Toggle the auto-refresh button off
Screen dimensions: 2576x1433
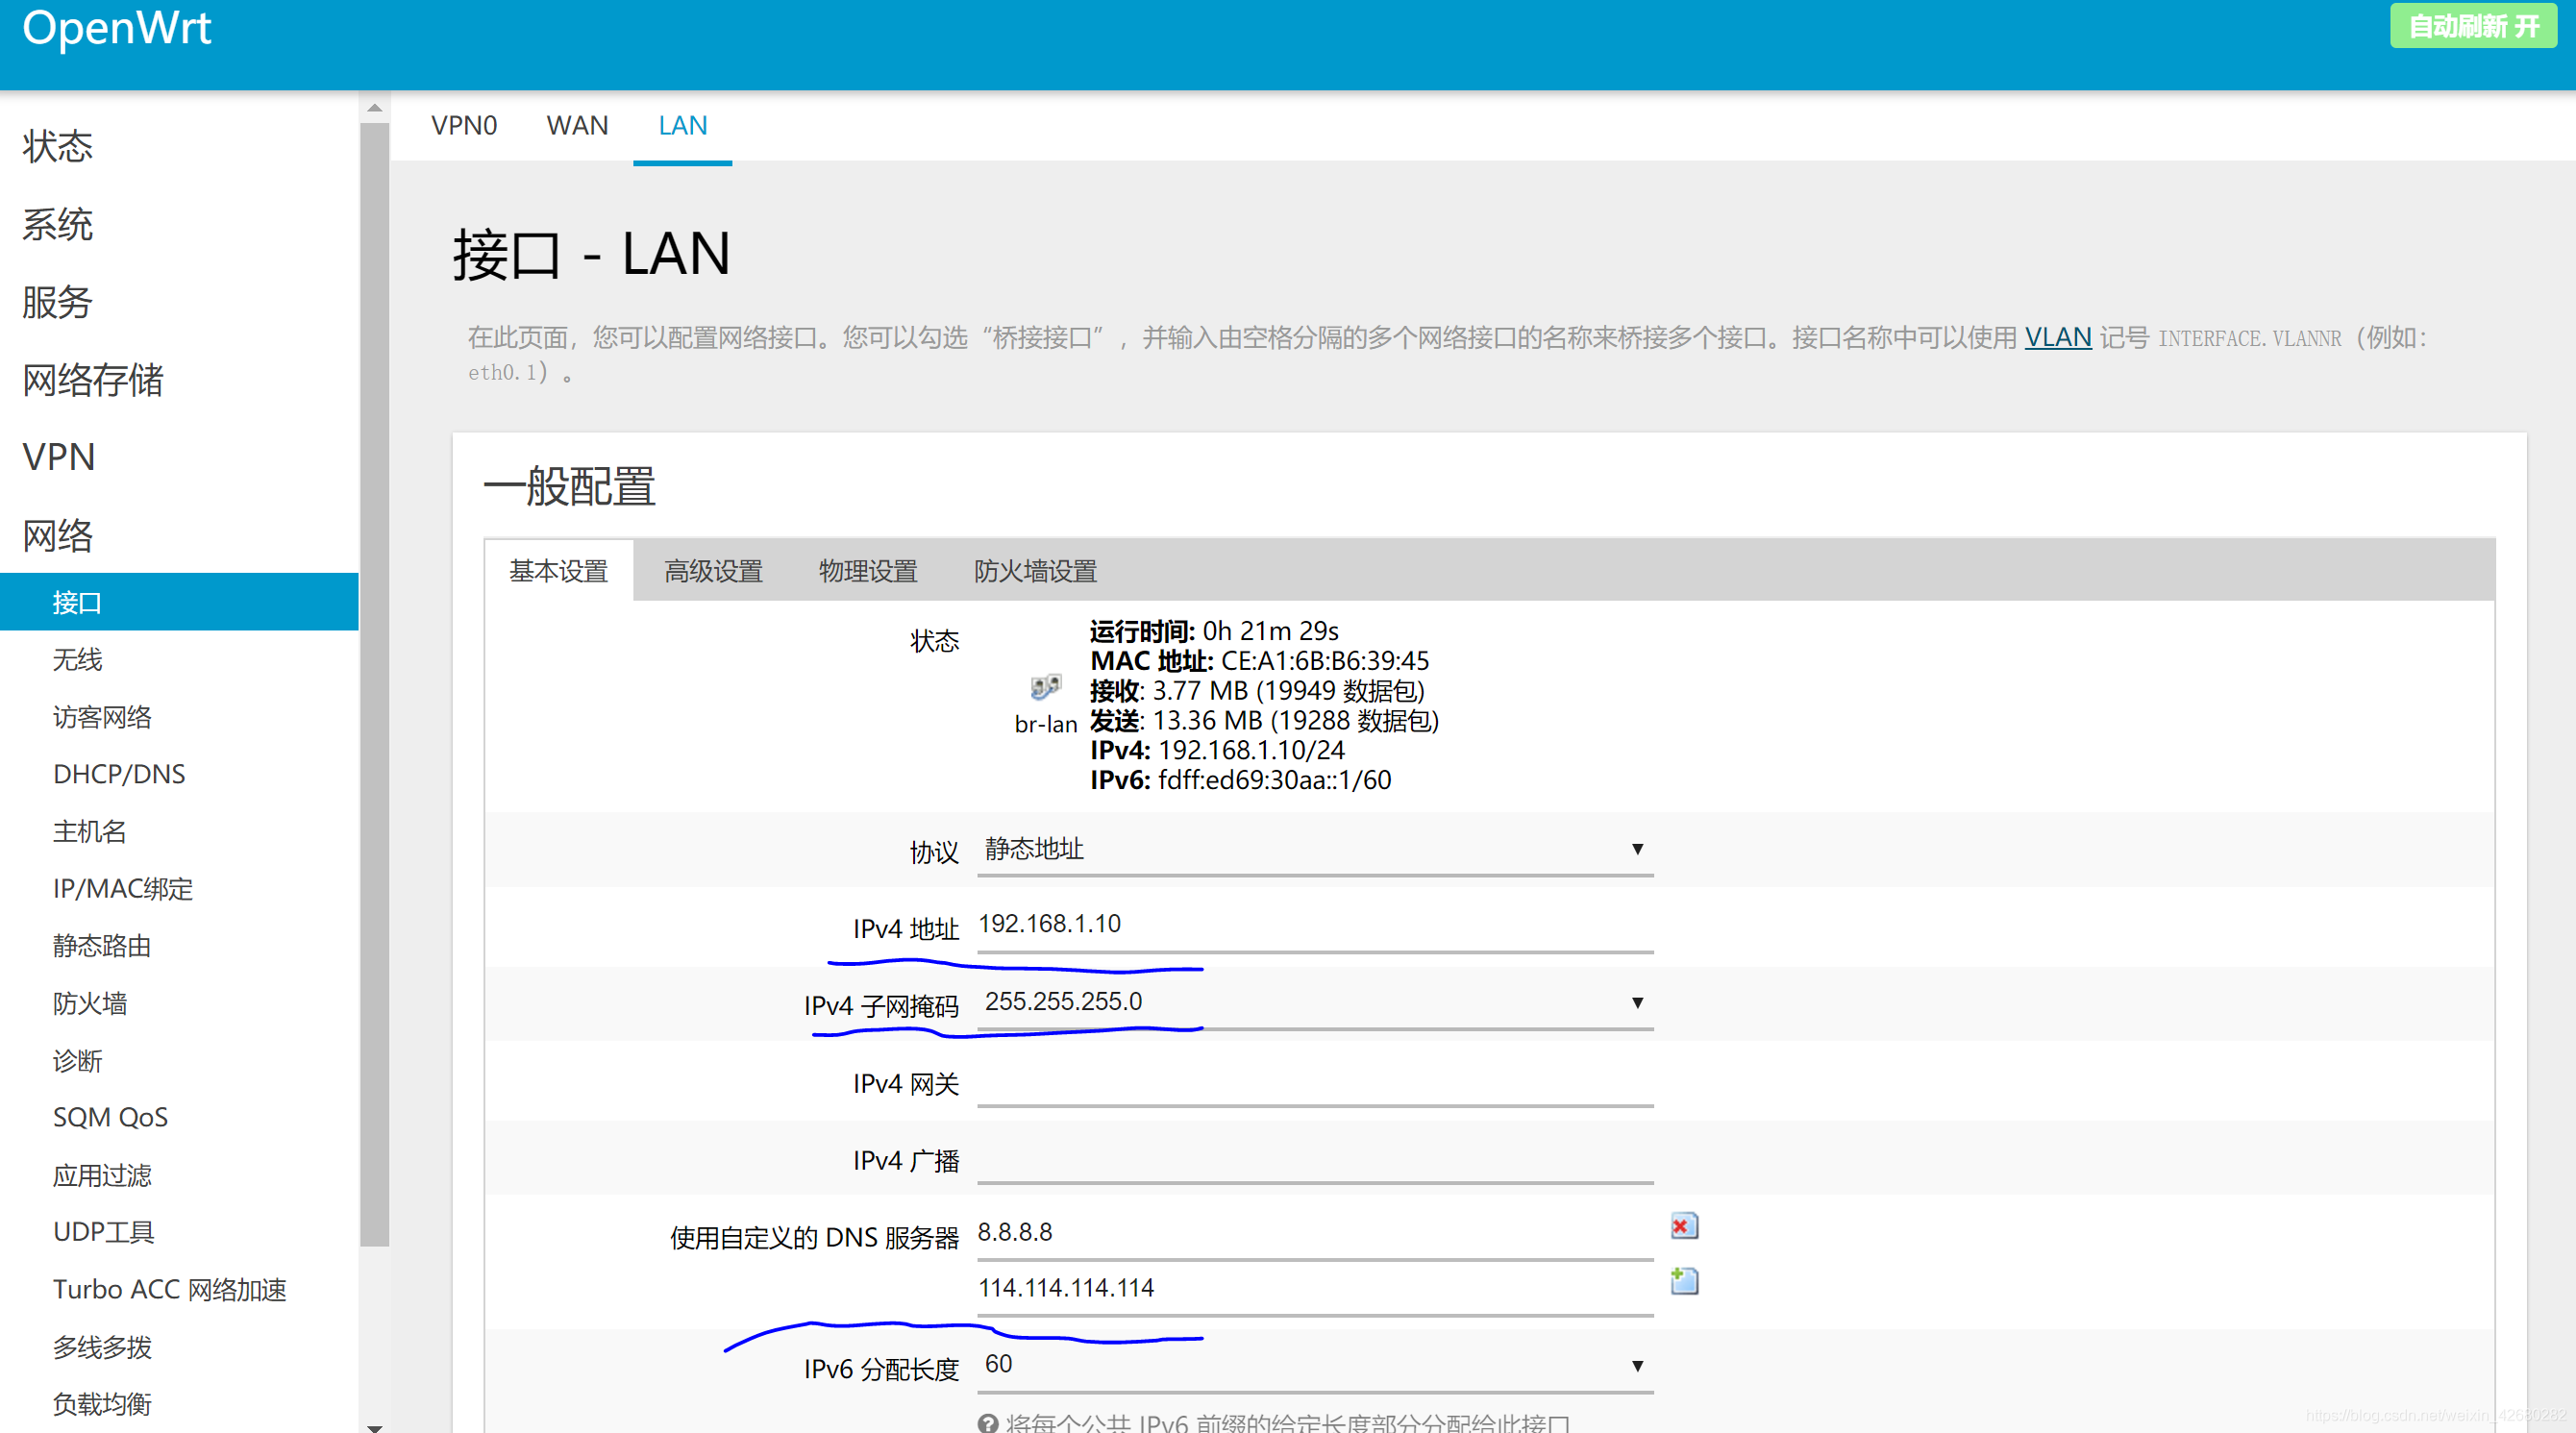pos(2473,26)
